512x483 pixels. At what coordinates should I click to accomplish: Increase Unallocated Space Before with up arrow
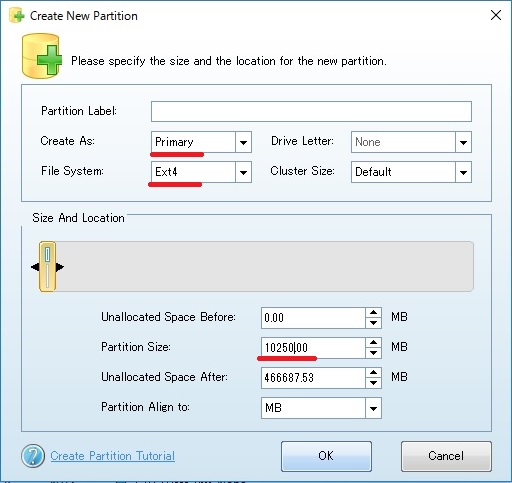[373, 313]
